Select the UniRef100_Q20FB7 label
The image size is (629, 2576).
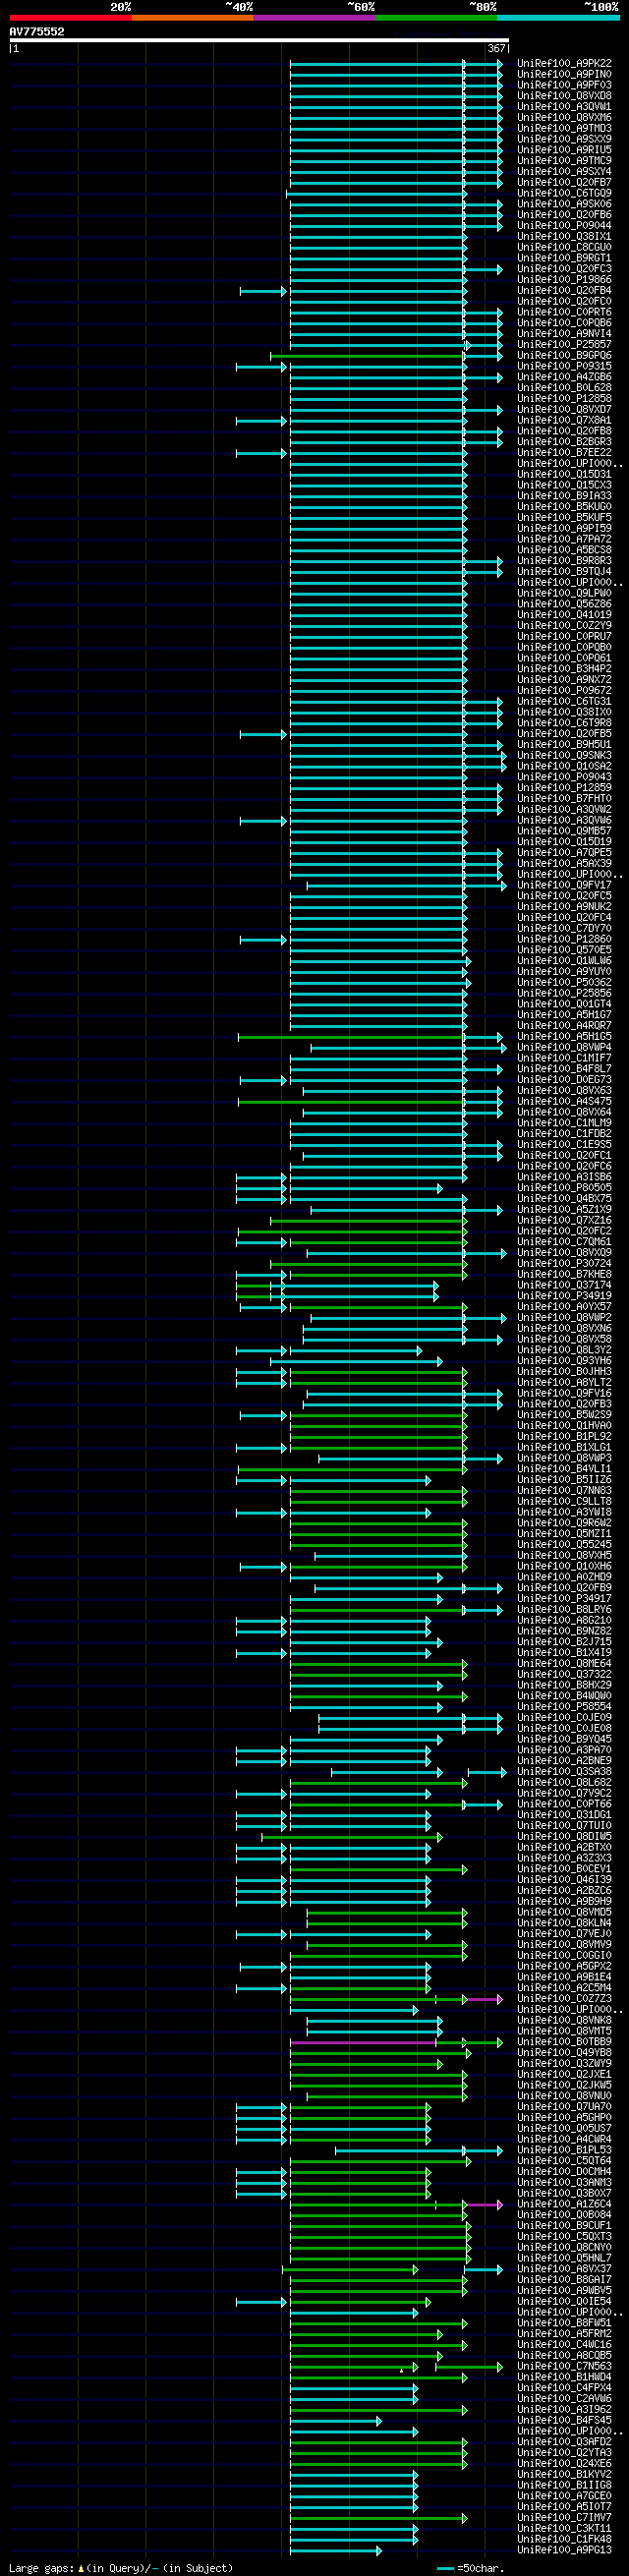pyautogui.click(x=565, y=182)
